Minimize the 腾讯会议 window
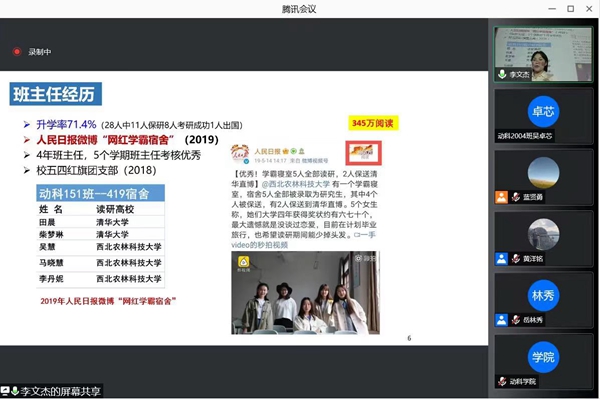The height and width of the screenshot is (399, 600). coord(552,9)
